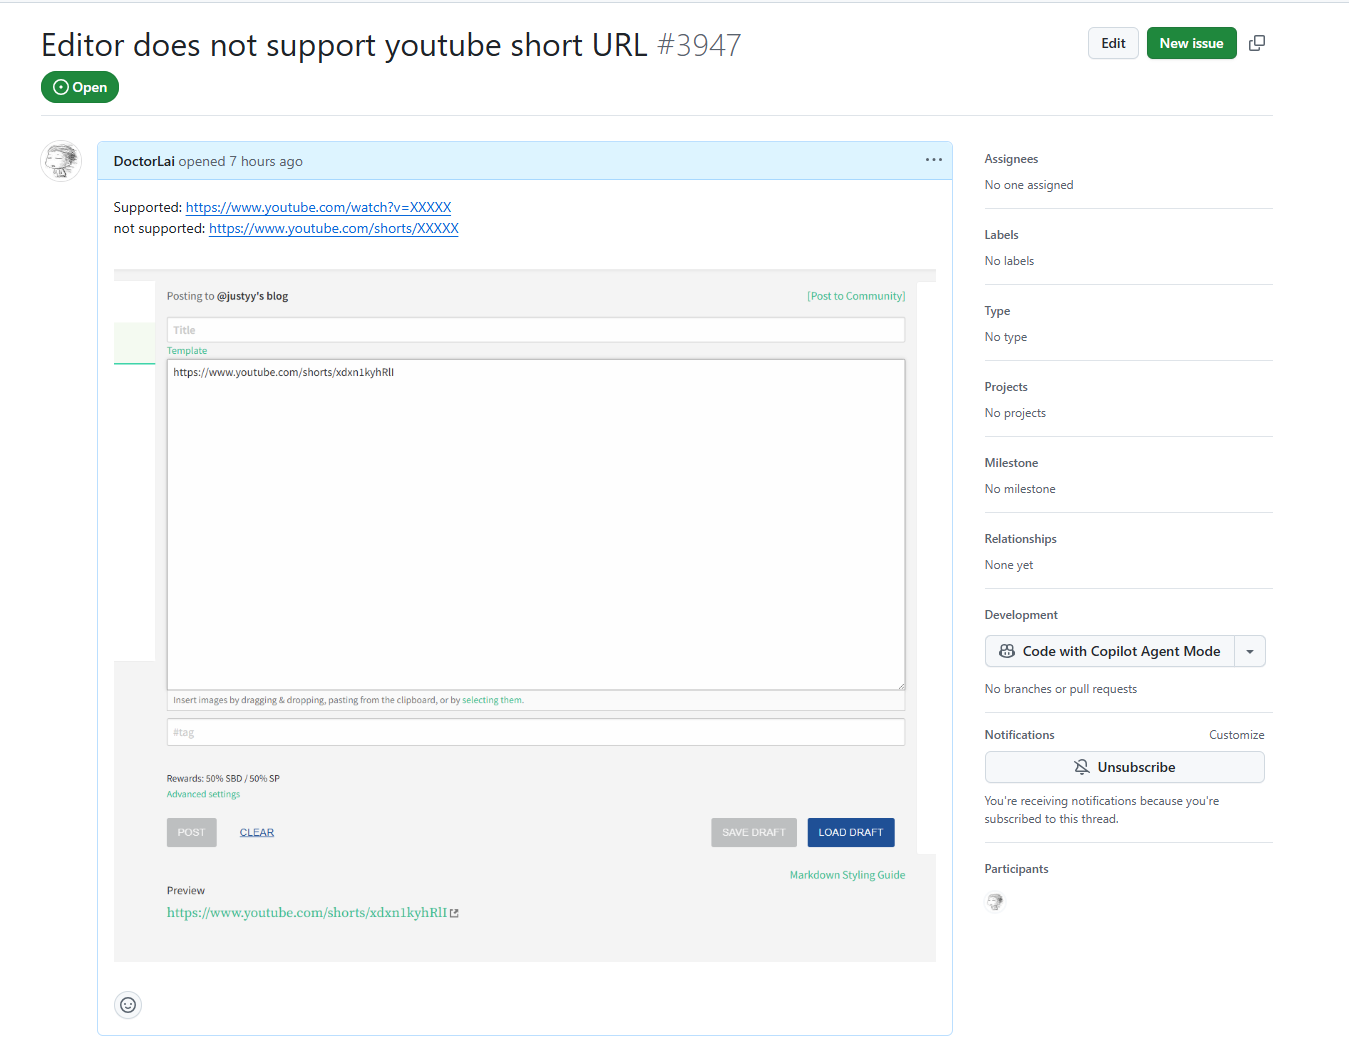1349x1043 pixels.
Task: Open the youtube.com/watch?v=XXXXX link
Action: pos(318,207)
